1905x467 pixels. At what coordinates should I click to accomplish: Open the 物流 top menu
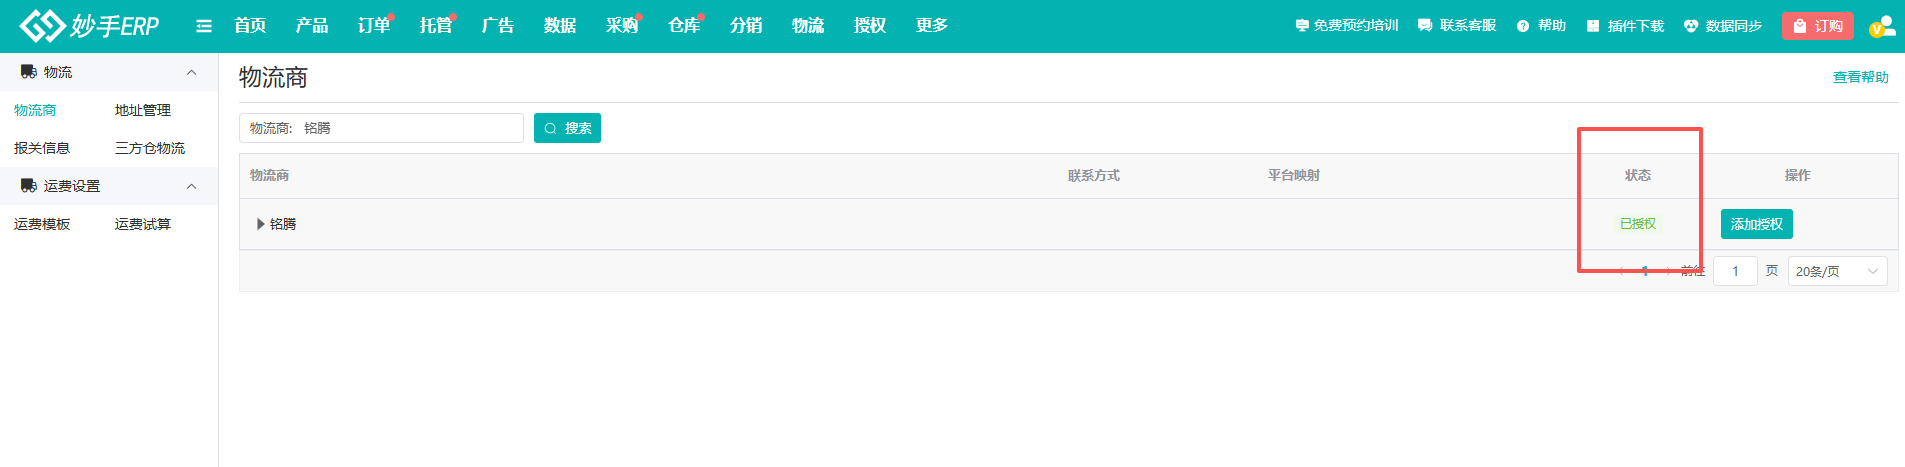click(x=808, y=26)
